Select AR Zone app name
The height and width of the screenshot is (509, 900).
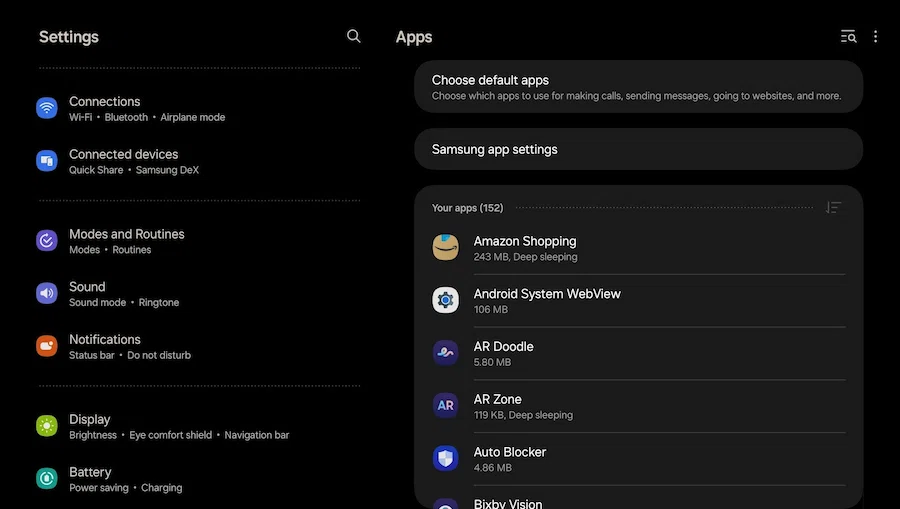point(498,399)
